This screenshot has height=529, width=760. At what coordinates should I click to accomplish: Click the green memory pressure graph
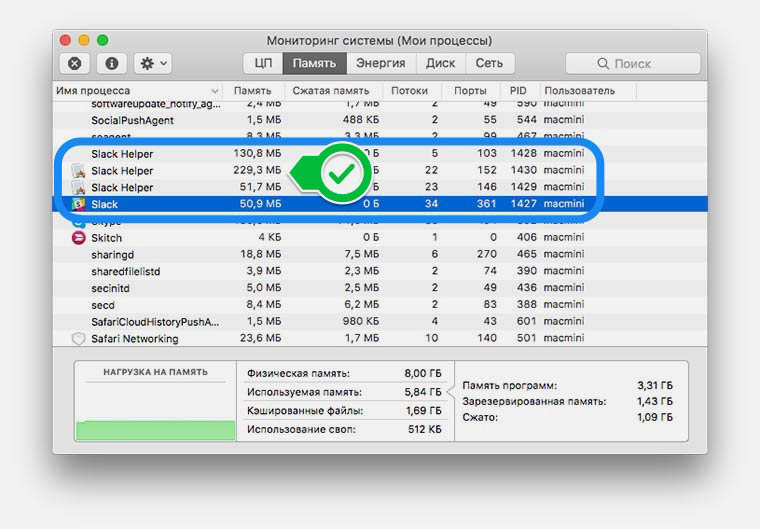point(155,429)
